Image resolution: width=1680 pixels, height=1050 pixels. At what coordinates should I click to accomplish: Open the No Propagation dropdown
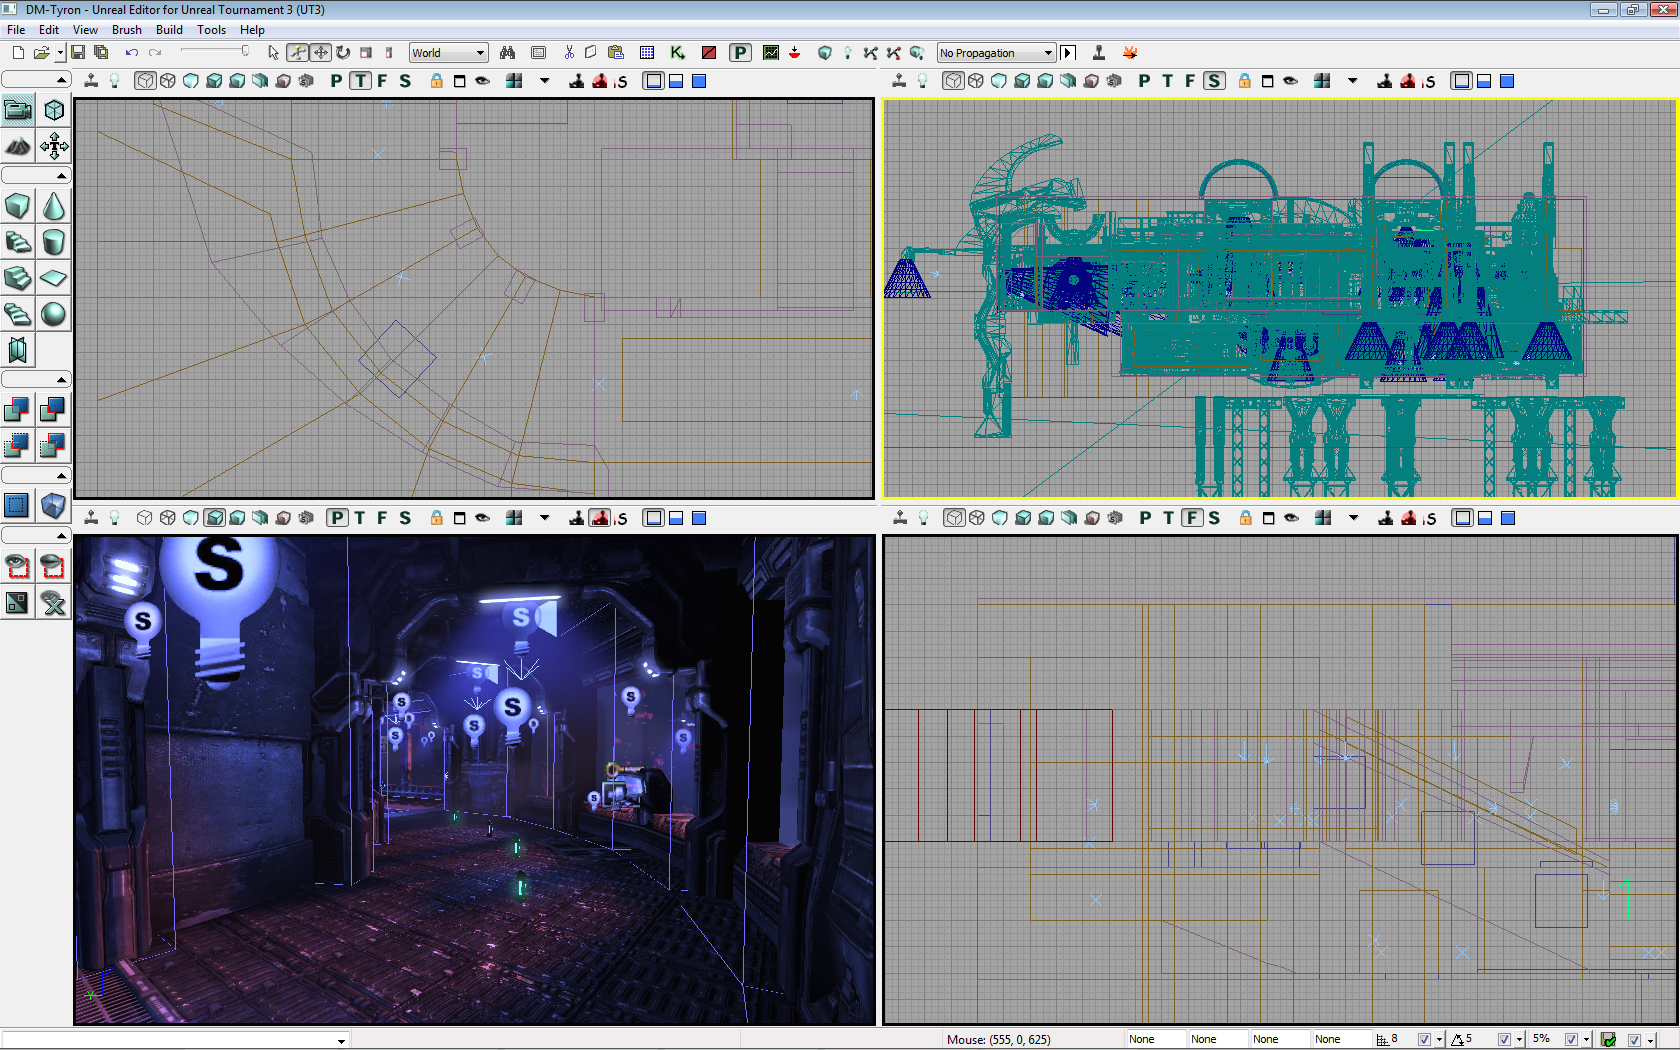(997, 53)
